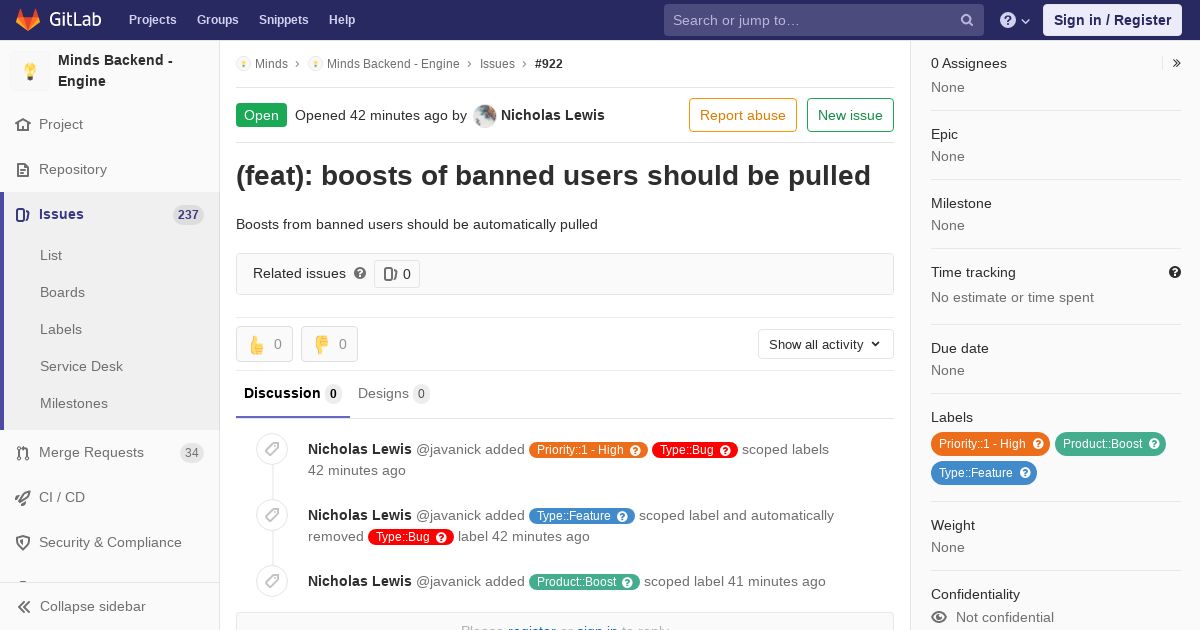Open the Help dropdown in navbar
The width and height of the screenshot is (1200, 630).
[x=1015, y=20]
